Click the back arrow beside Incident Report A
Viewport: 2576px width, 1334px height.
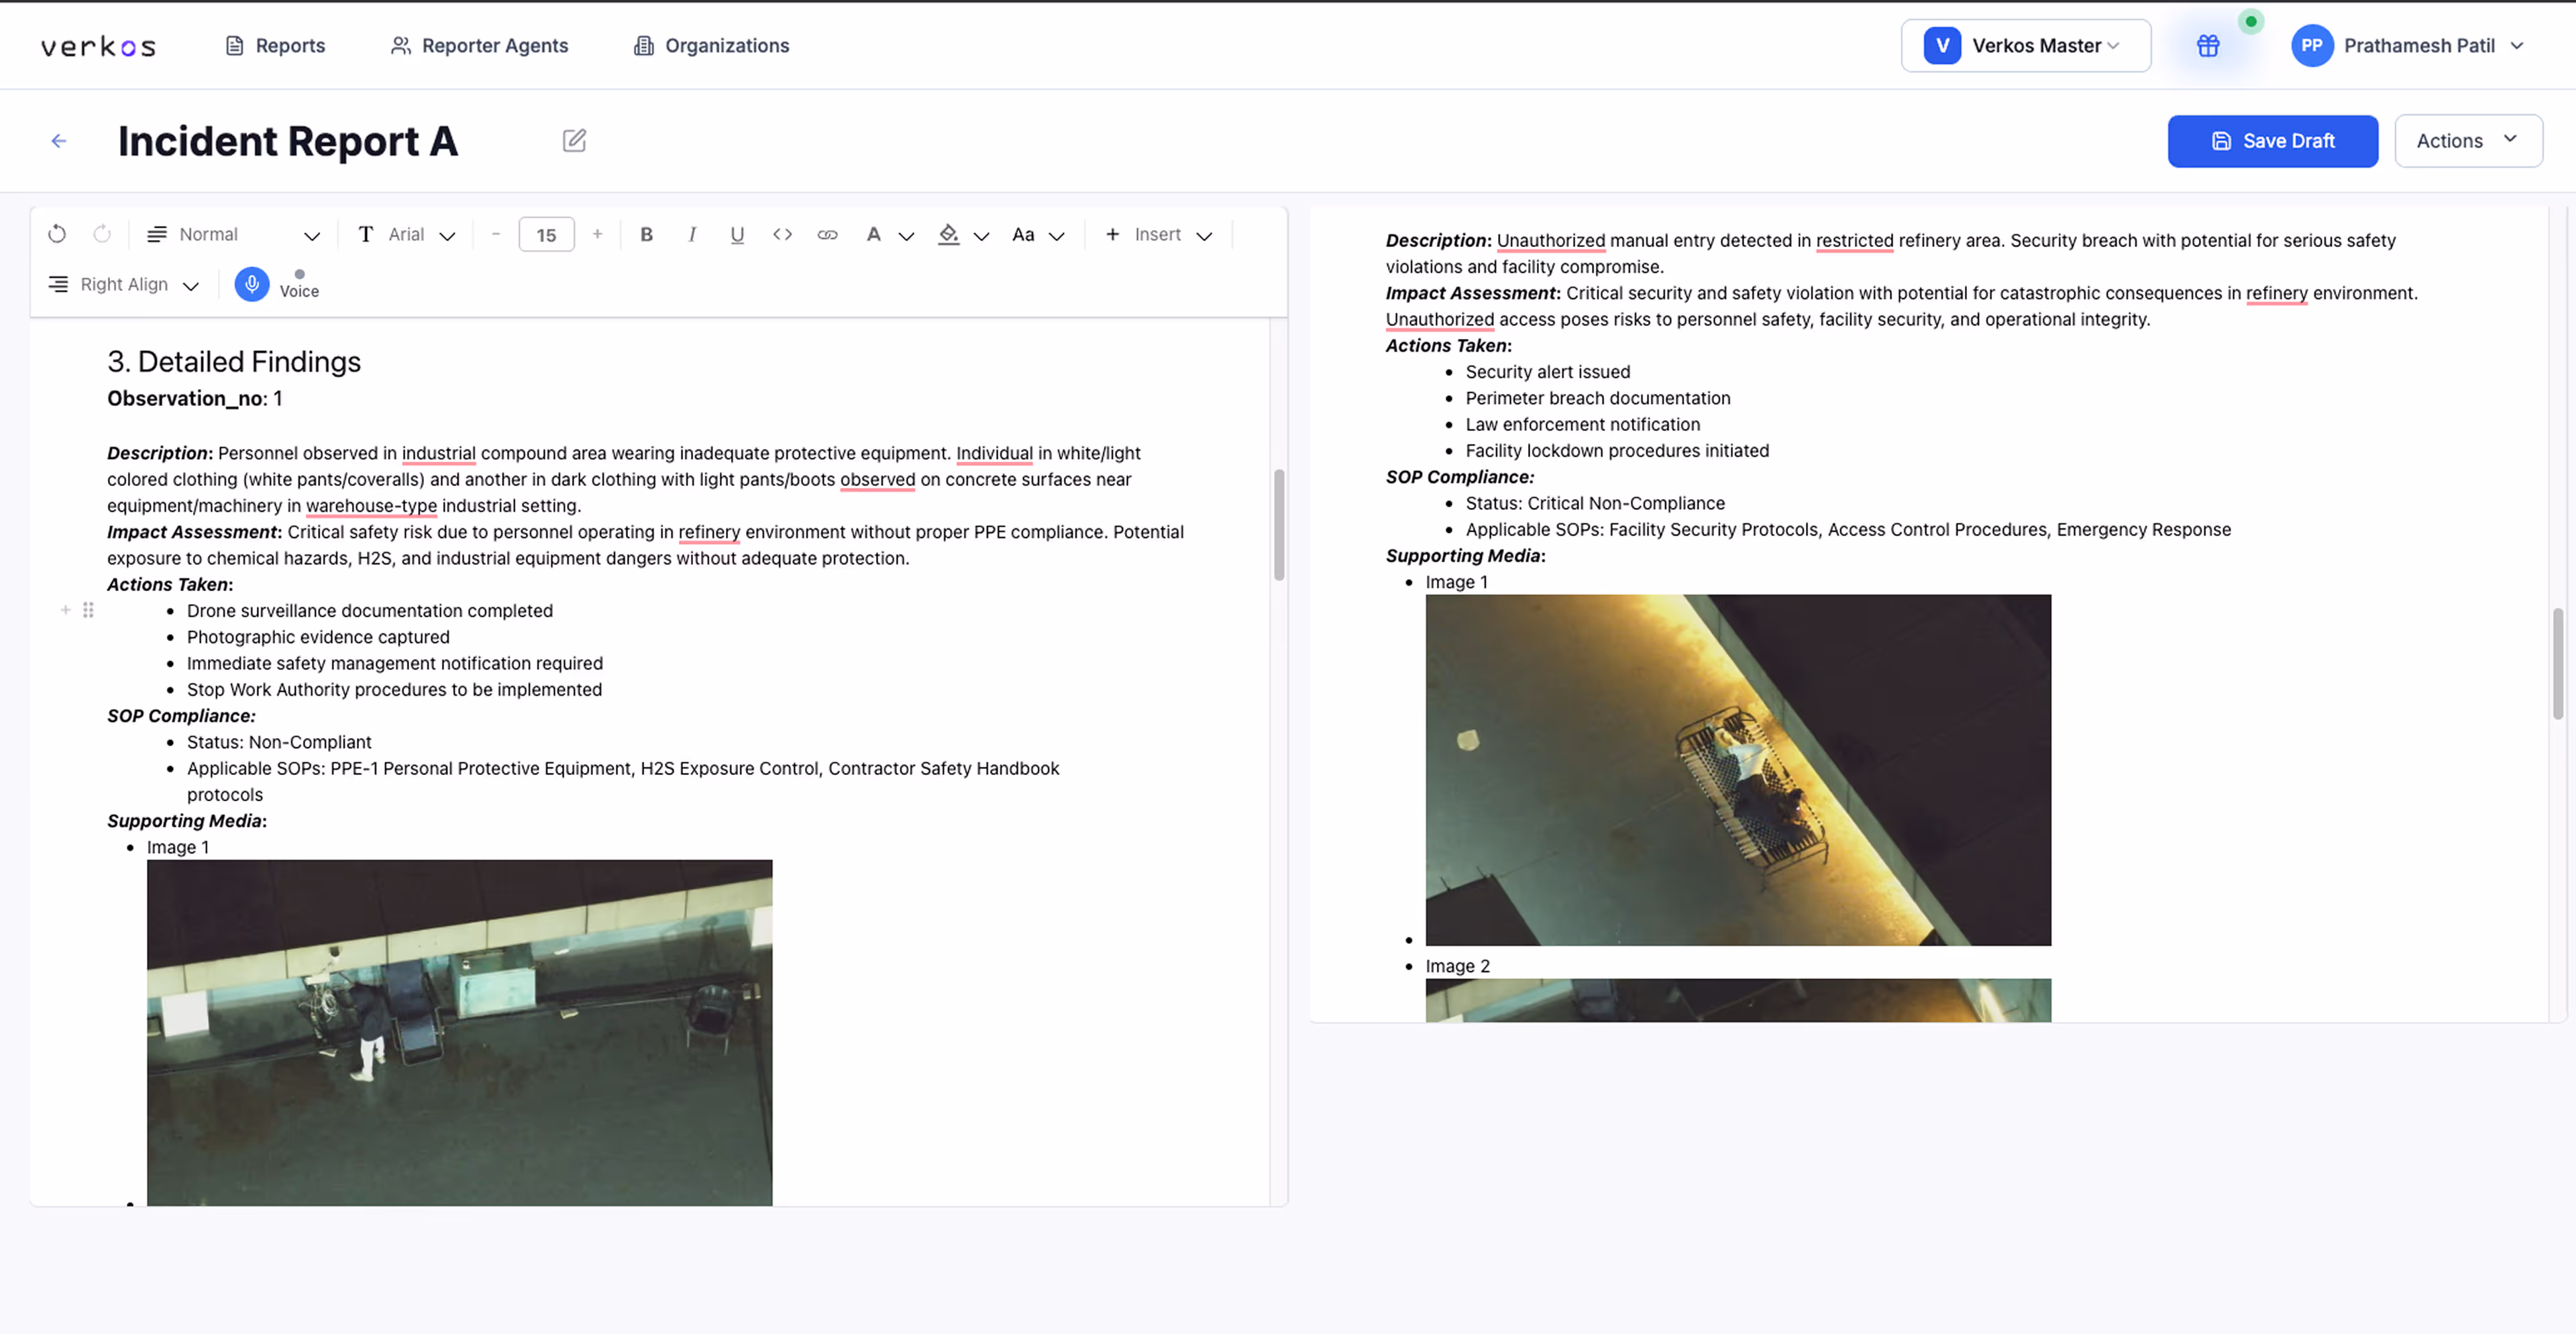[59, 141]
